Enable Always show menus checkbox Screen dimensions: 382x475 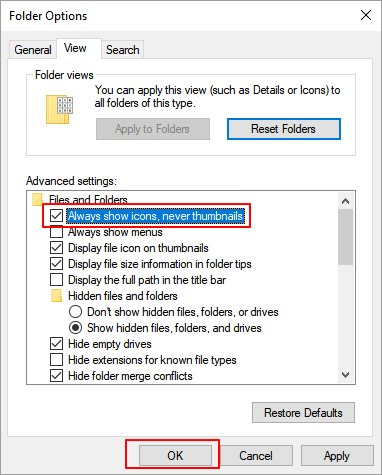[x=56, y=232]
